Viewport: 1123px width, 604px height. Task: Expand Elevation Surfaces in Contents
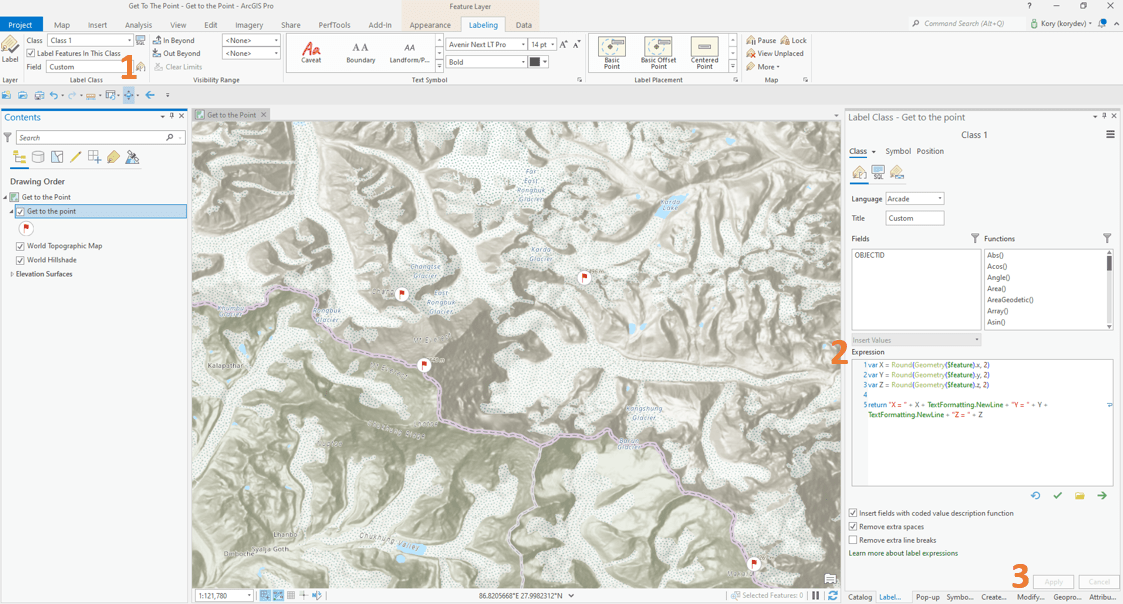(11, 274)
